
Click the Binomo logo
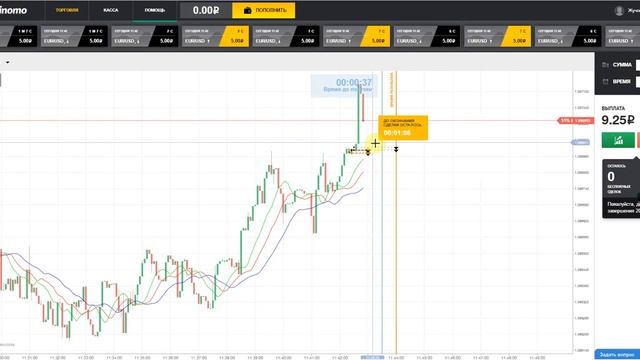[13, 10]
